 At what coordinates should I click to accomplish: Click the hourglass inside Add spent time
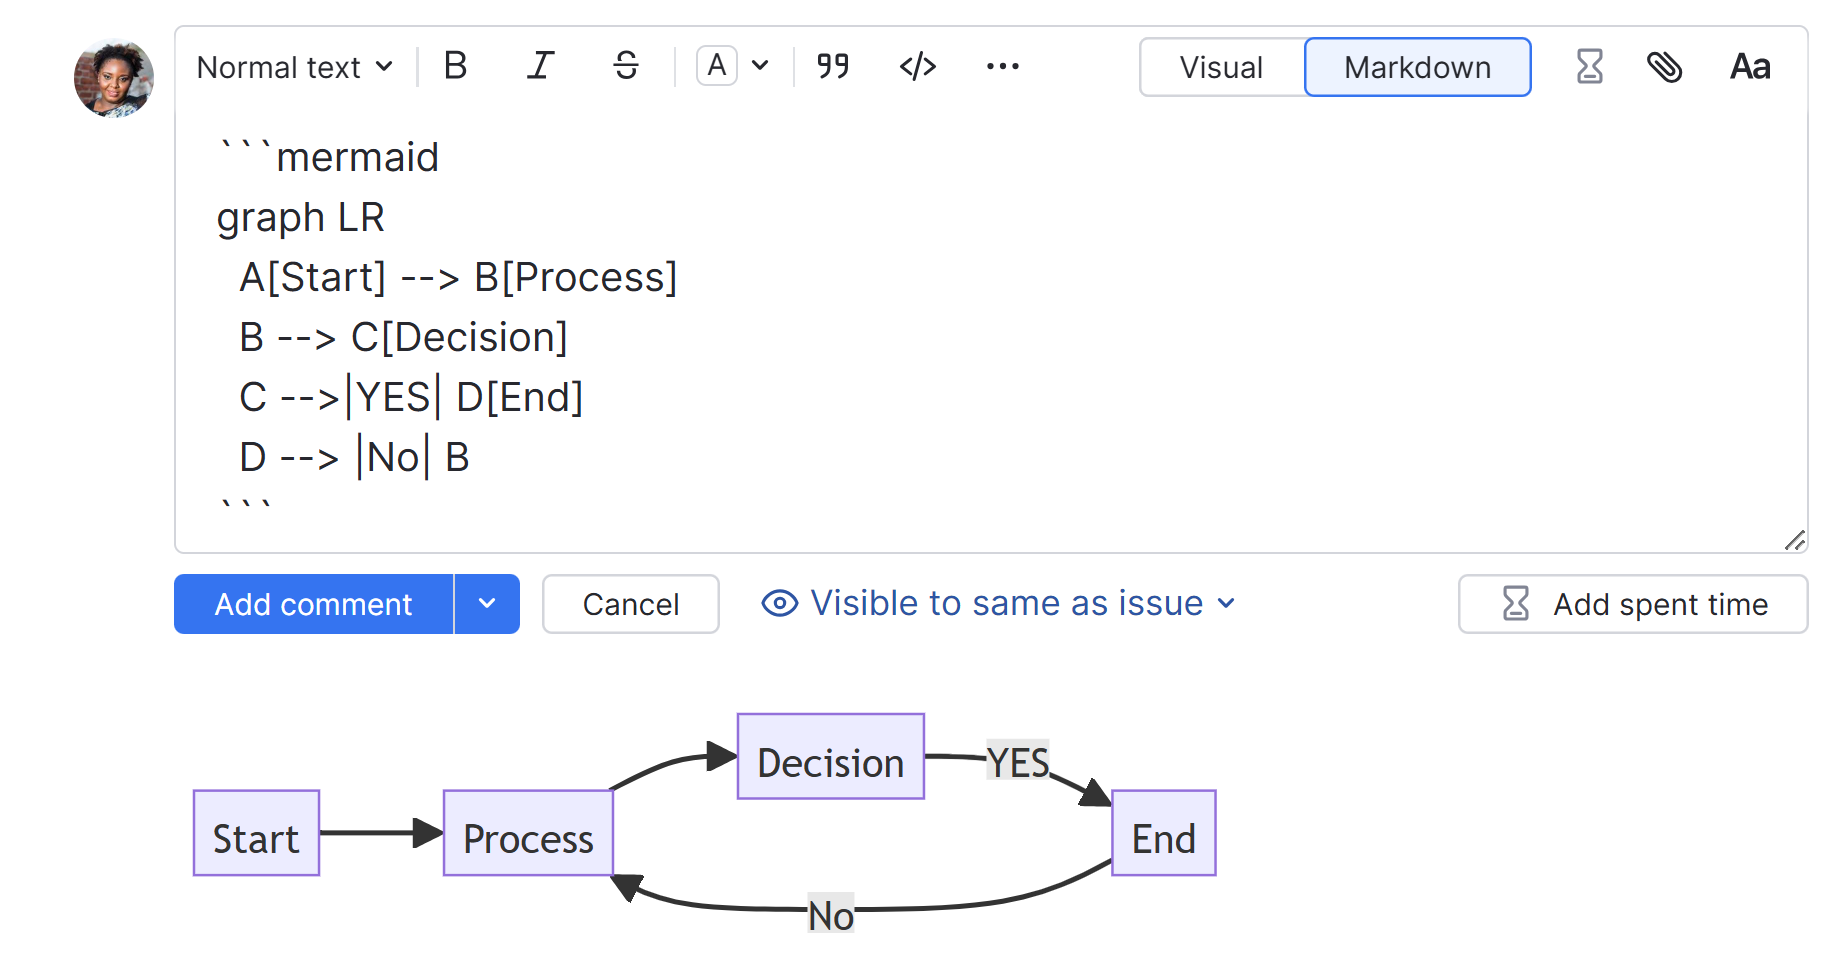1515,604
